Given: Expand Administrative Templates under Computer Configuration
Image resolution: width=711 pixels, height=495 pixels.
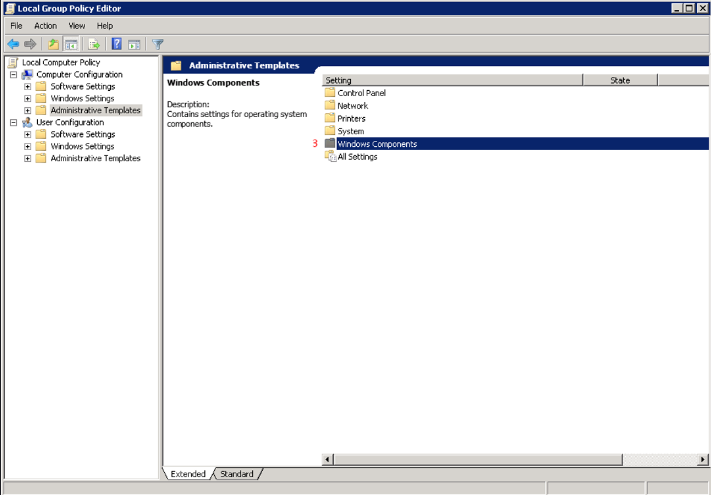Looking at the screenshot, I should [28, 110].
